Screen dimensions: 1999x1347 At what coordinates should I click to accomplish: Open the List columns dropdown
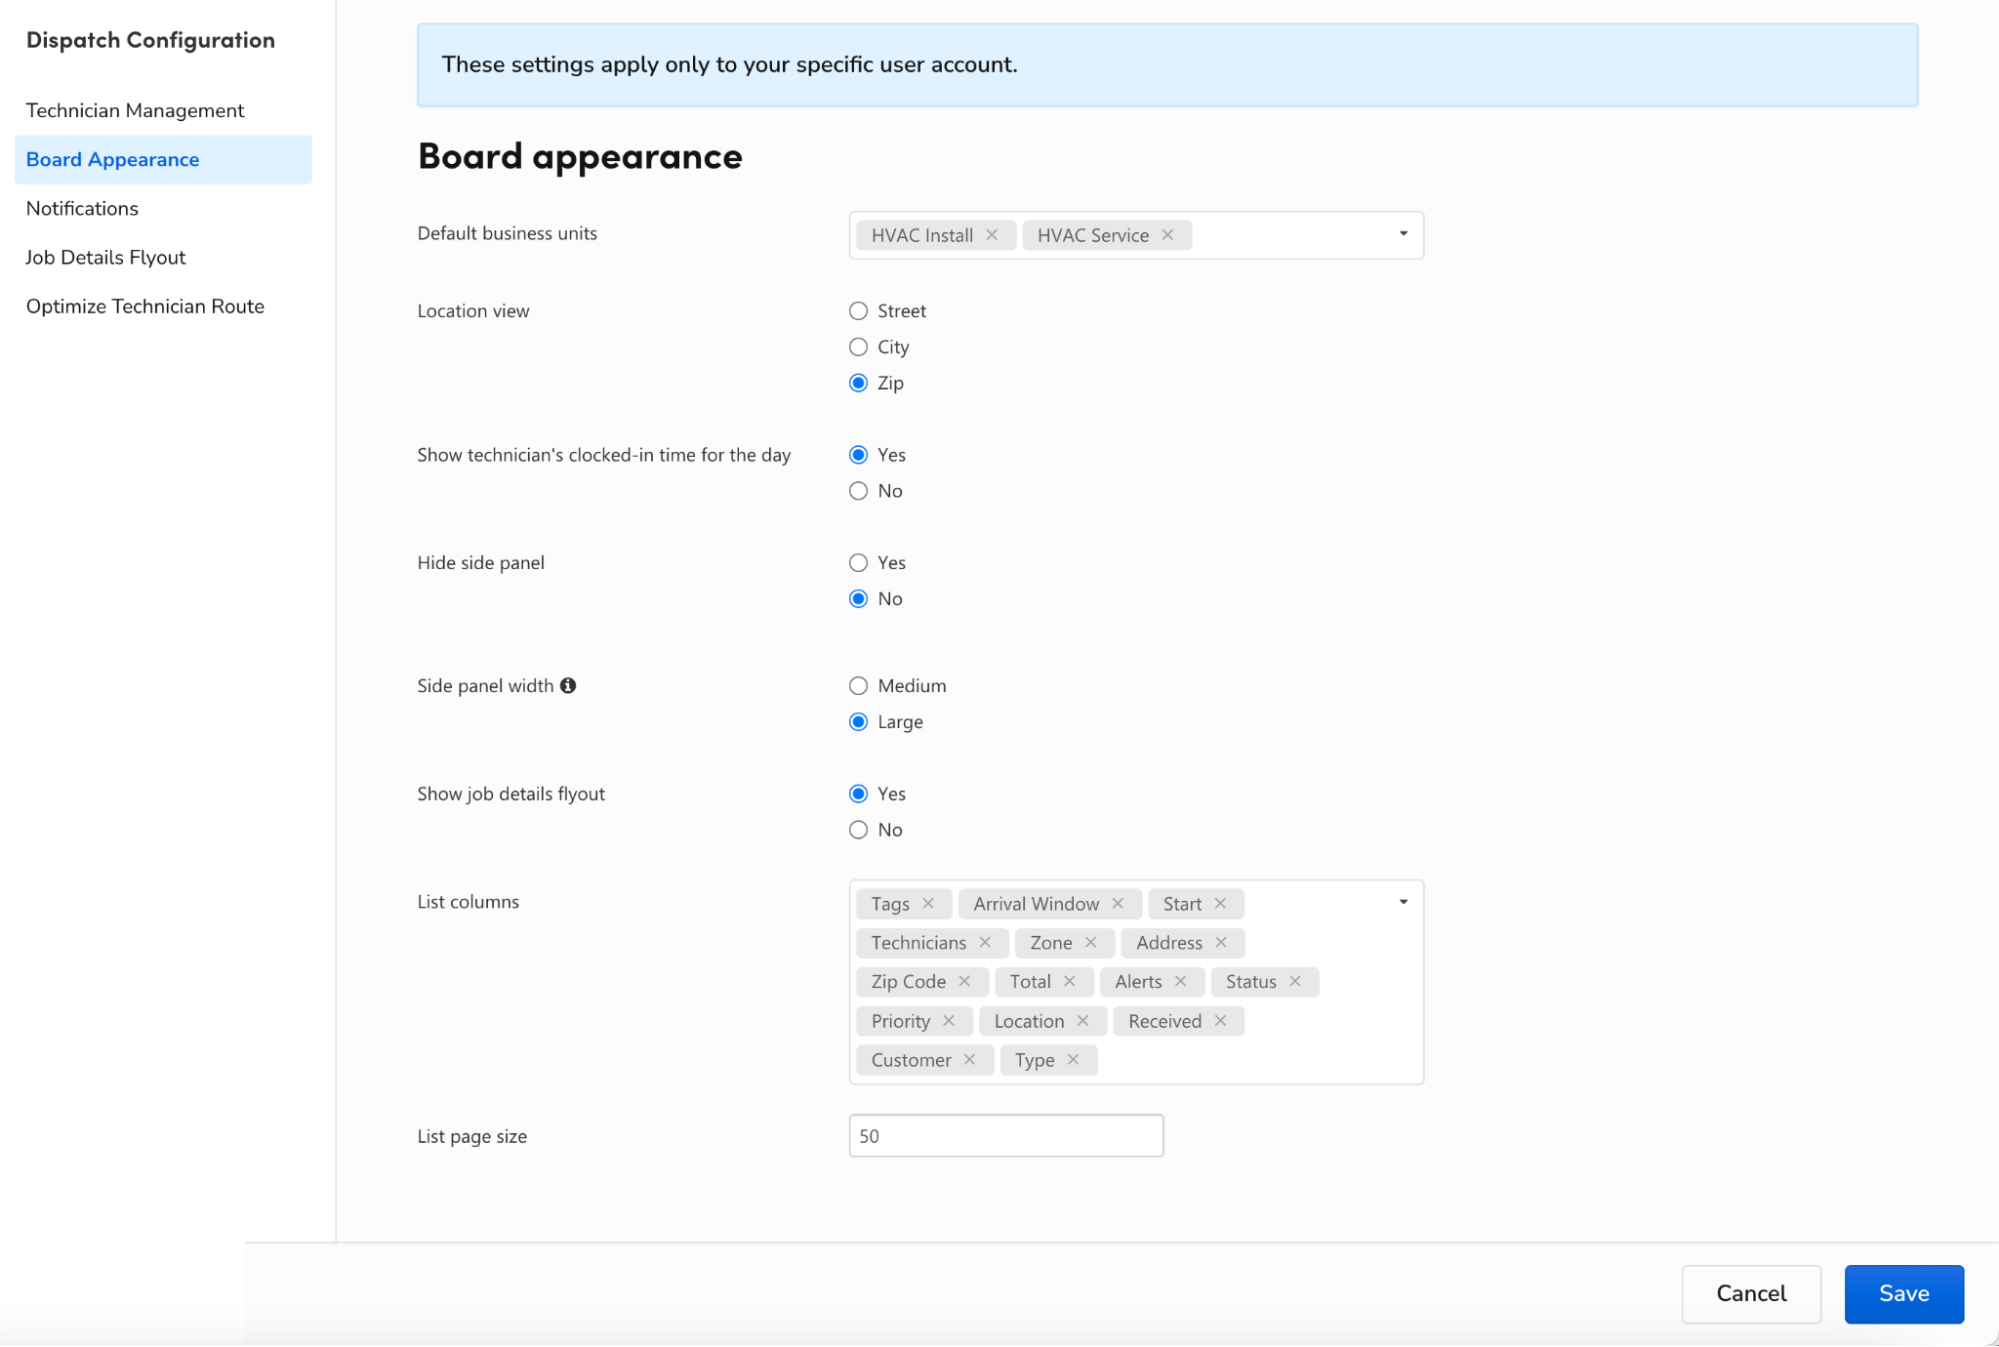1404,901
